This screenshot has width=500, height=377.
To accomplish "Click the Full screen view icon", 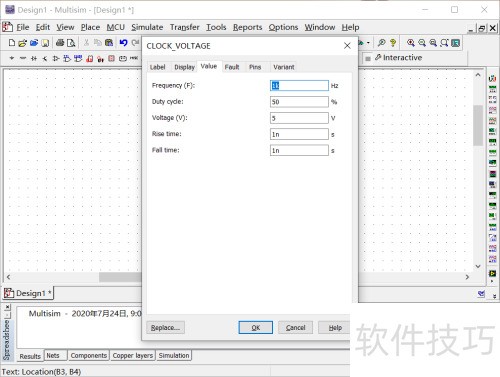I will 456,43.
